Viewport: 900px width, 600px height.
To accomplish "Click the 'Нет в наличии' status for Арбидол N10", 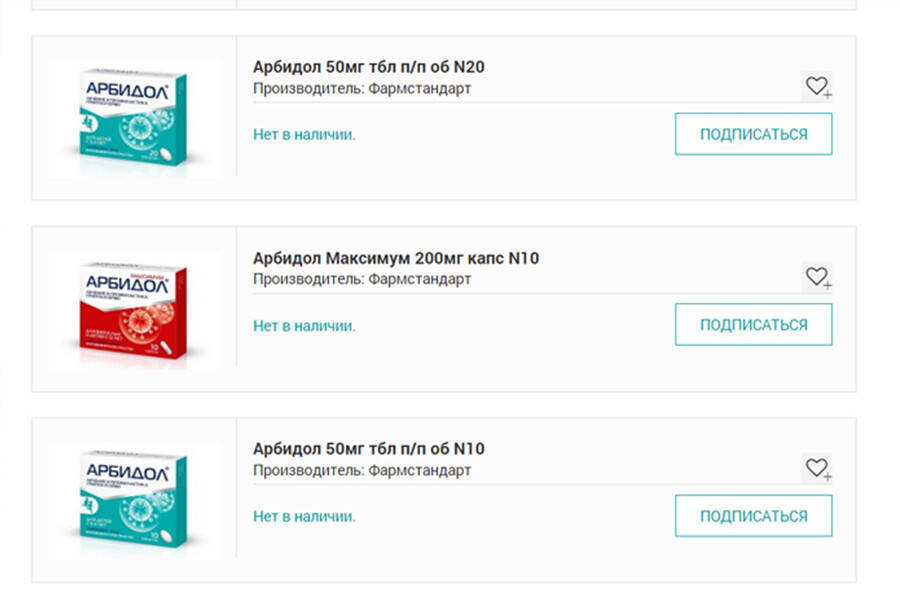I will click(x=304, y=516).
